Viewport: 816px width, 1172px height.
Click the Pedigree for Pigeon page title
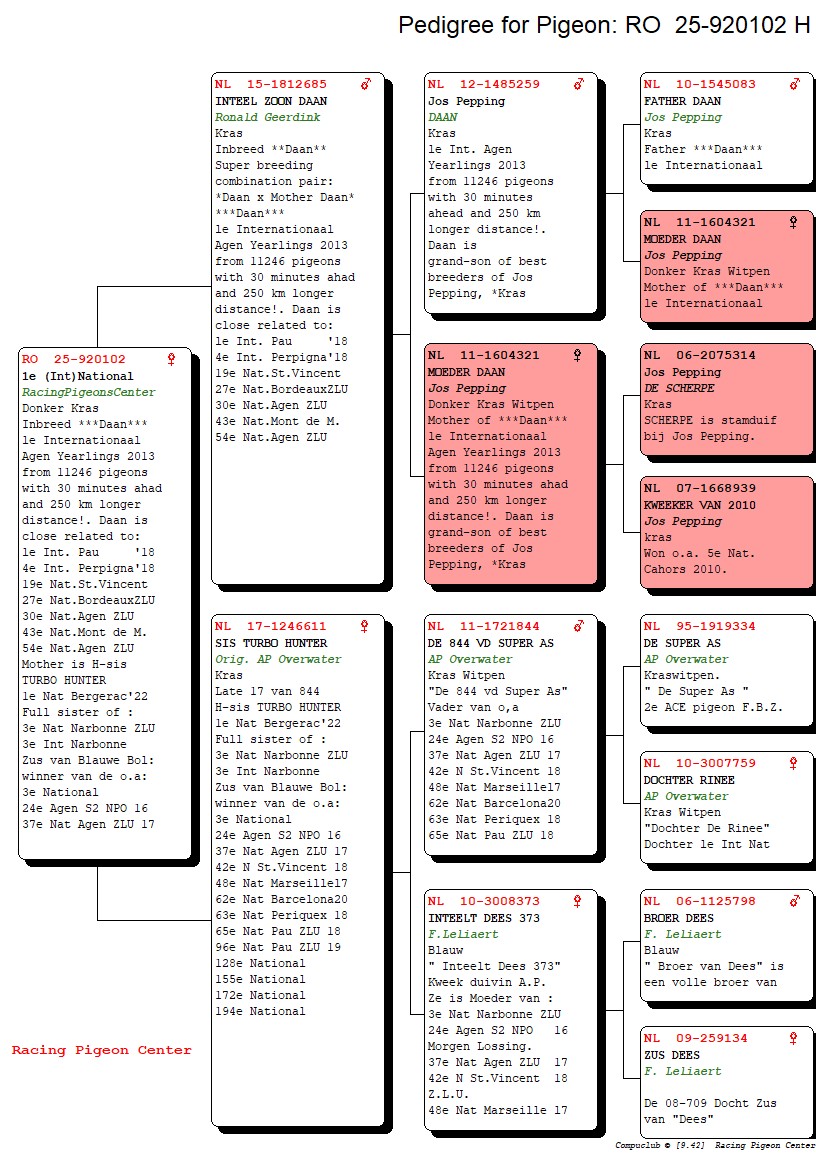603,26
